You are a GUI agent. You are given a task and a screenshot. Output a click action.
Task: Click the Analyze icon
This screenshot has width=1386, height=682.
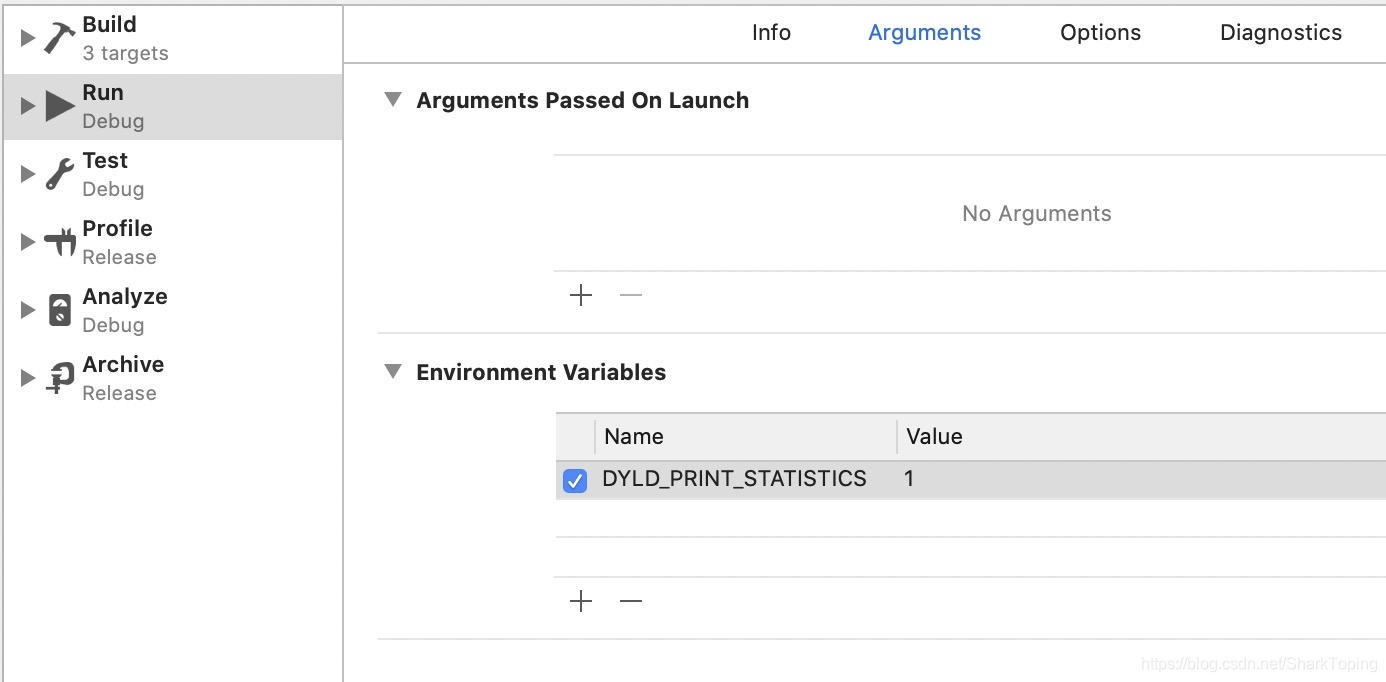60,310
